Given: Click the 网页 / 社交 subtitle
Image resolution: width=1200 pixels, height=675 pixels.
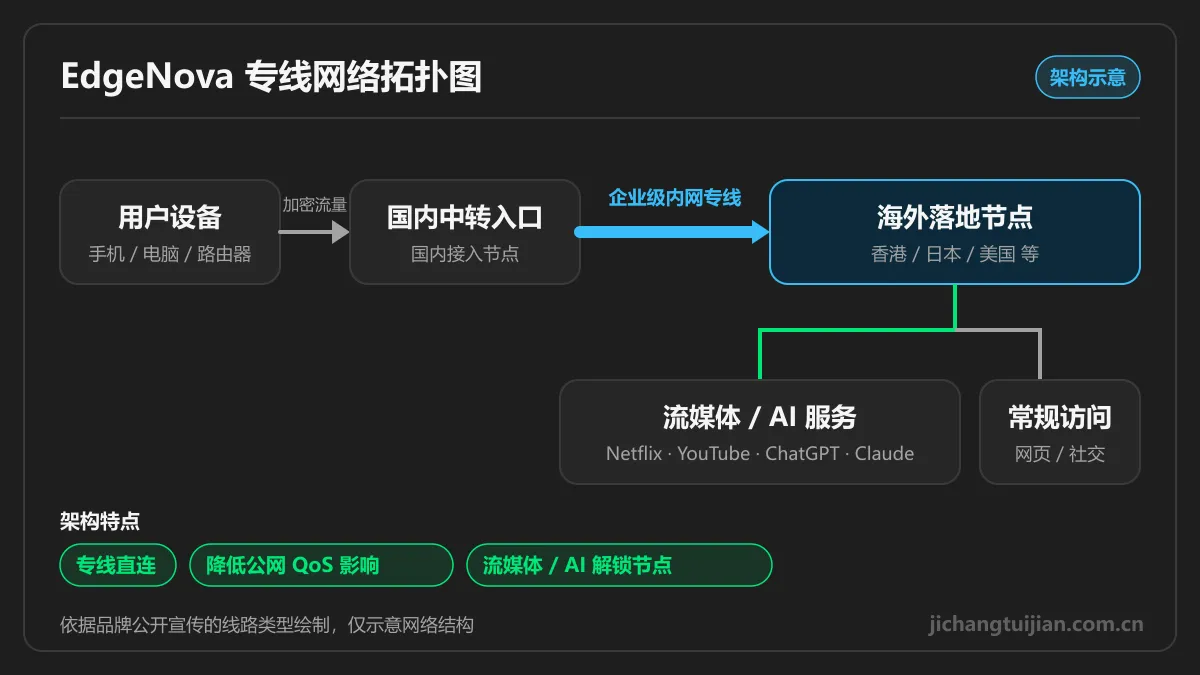Looking at the screenshot, I should (1060, 454).
